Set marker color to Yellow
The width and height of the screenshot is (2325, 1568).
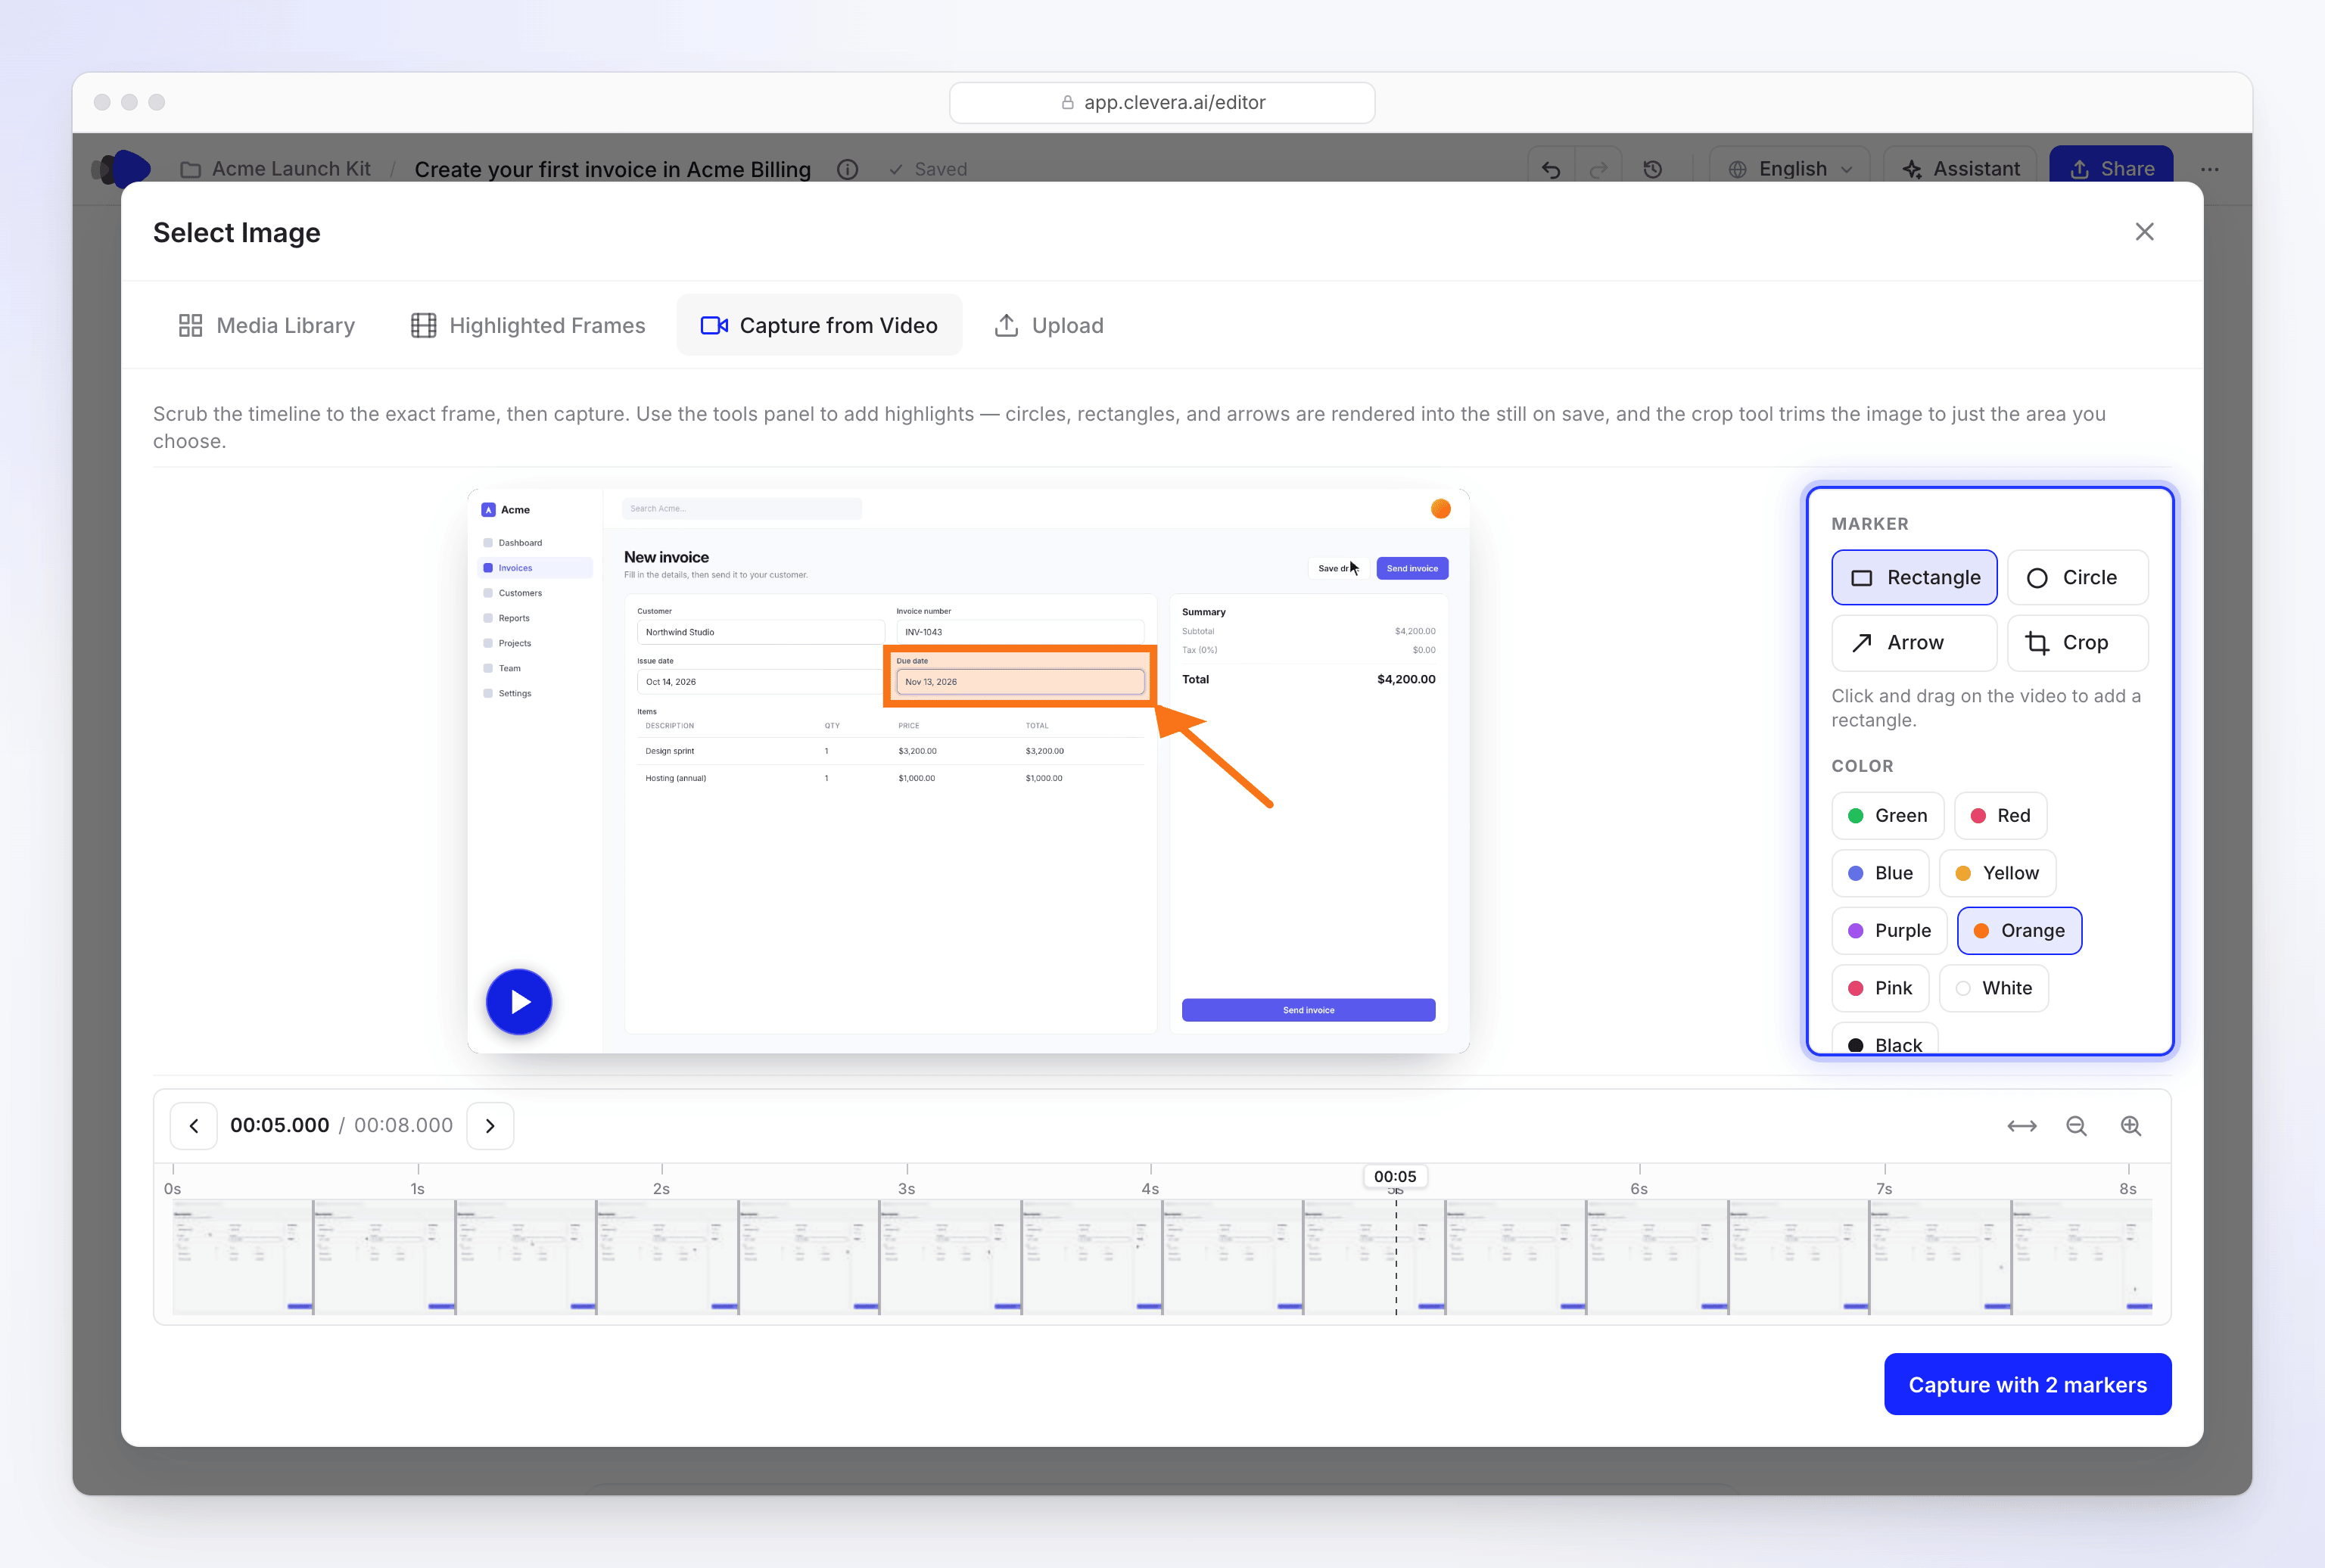pos(1997,873)
